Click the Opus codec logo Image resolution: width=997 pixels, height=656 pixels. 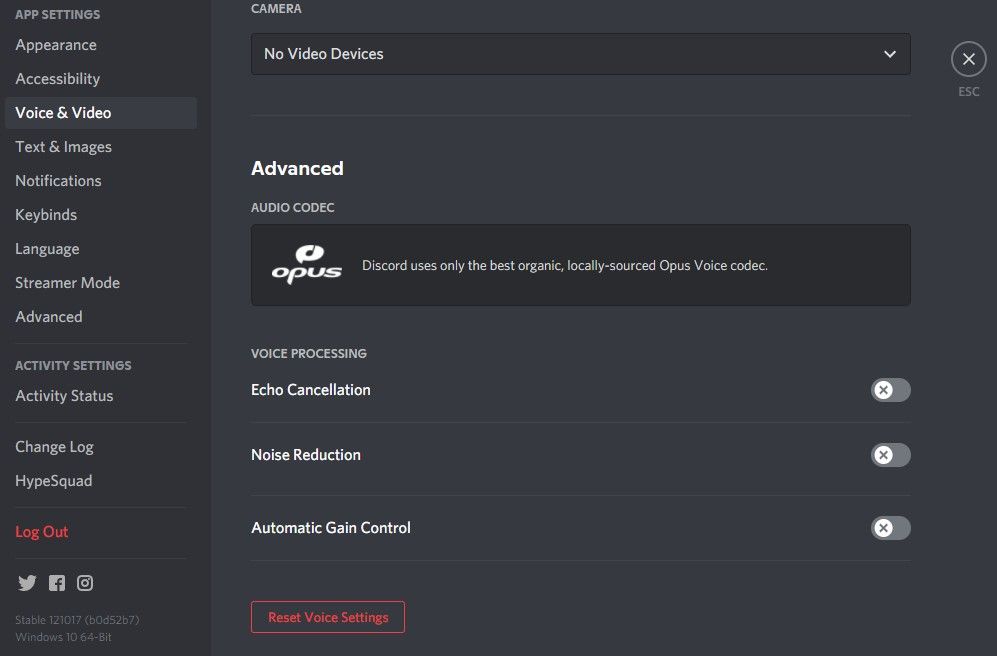[x=306, y=264]
